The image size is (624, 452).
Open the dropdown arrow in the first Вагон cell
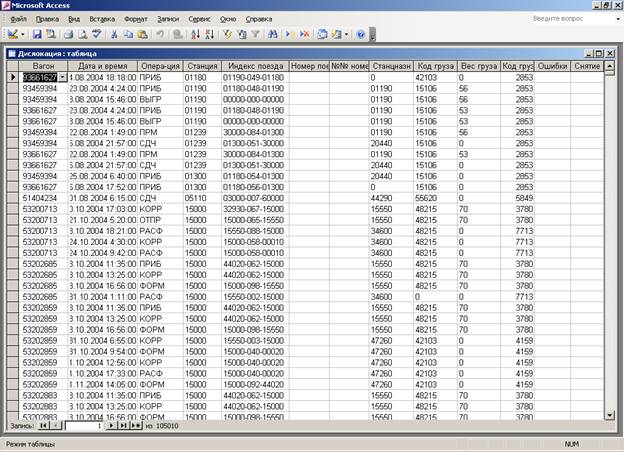63,77
